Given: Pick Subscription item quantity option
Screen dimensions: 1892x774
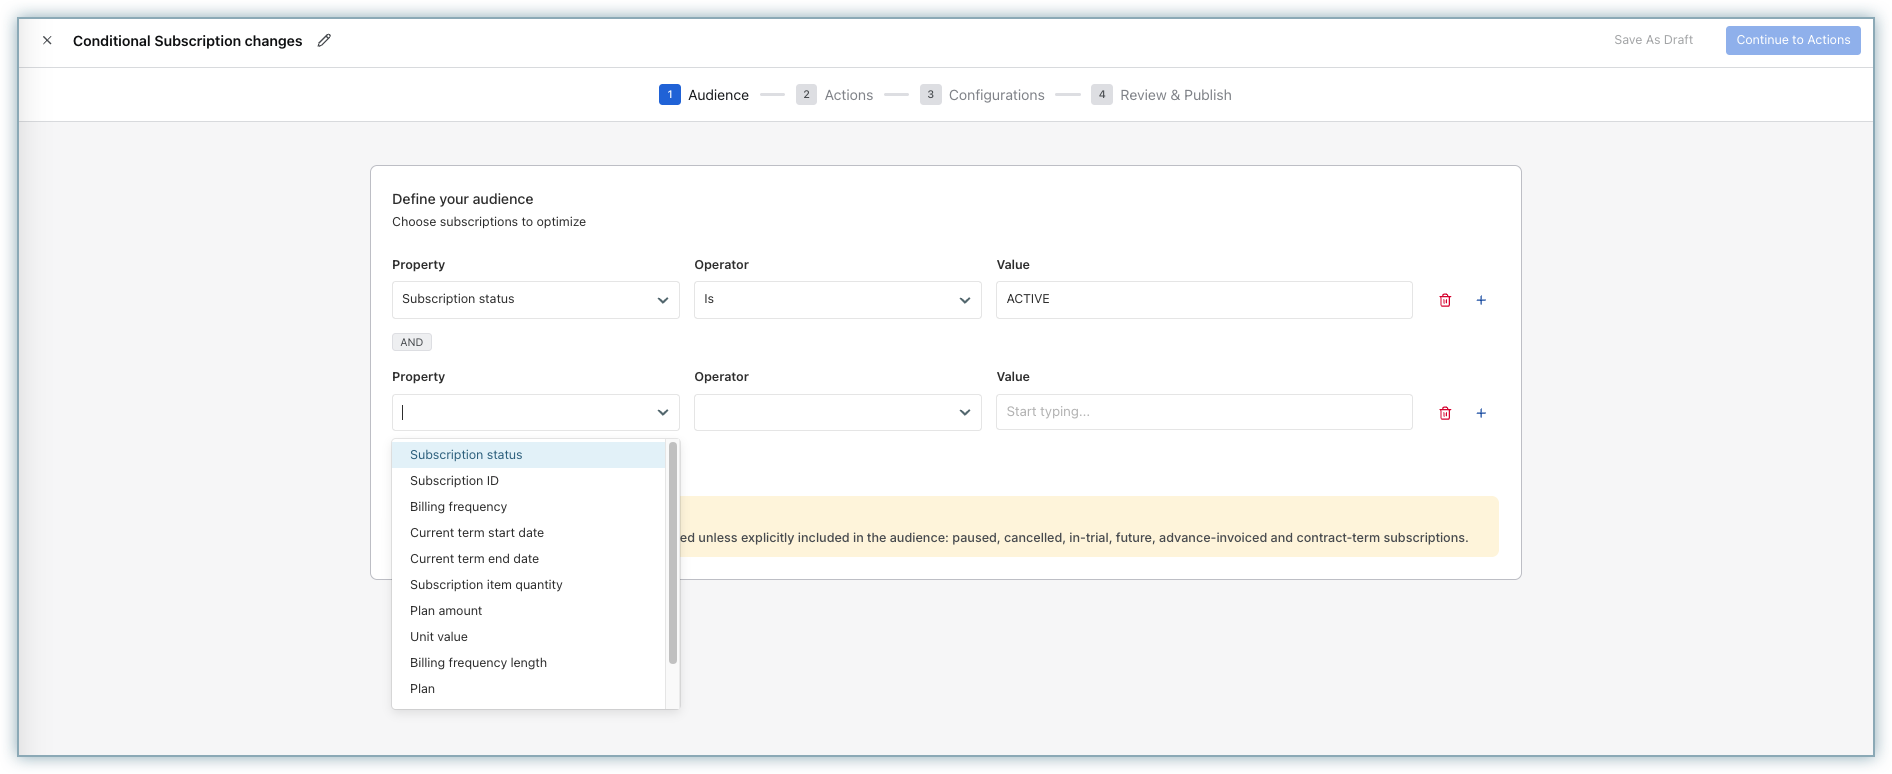Looking at the screenshot, I should pos(528,585).
